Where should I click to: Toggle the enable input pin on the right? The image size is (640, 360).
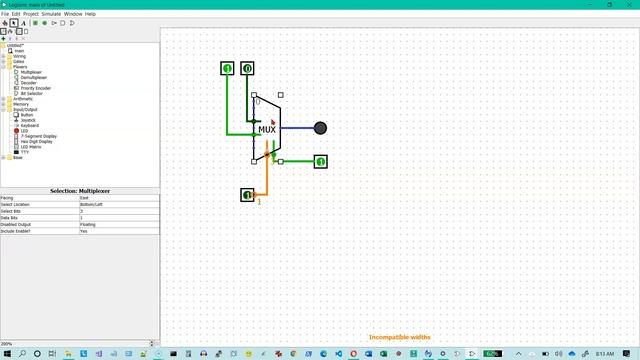(320, 162)
